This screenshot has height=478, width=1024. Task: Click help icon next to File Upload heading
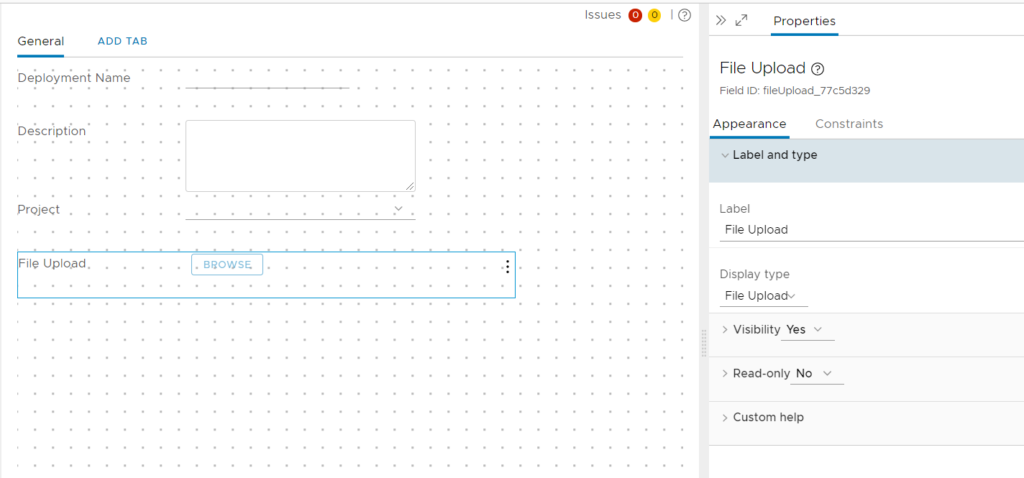(x=817, y=69)
